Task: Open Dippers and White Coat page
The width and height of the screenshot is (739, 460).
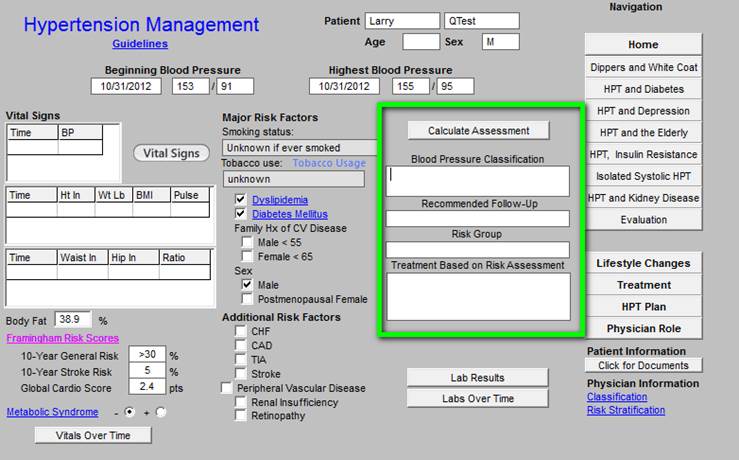Action: click(643, 67)
